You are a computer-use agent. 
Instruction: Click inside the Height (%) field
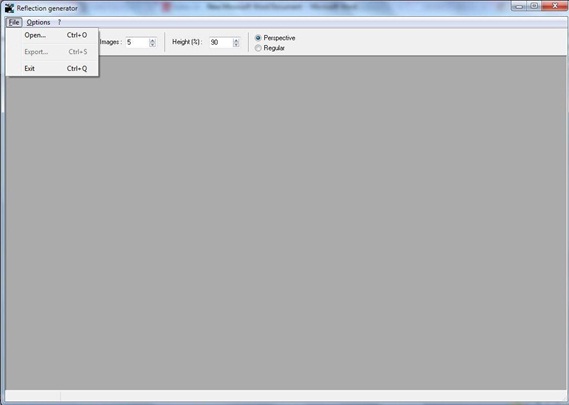pos(221,42)
